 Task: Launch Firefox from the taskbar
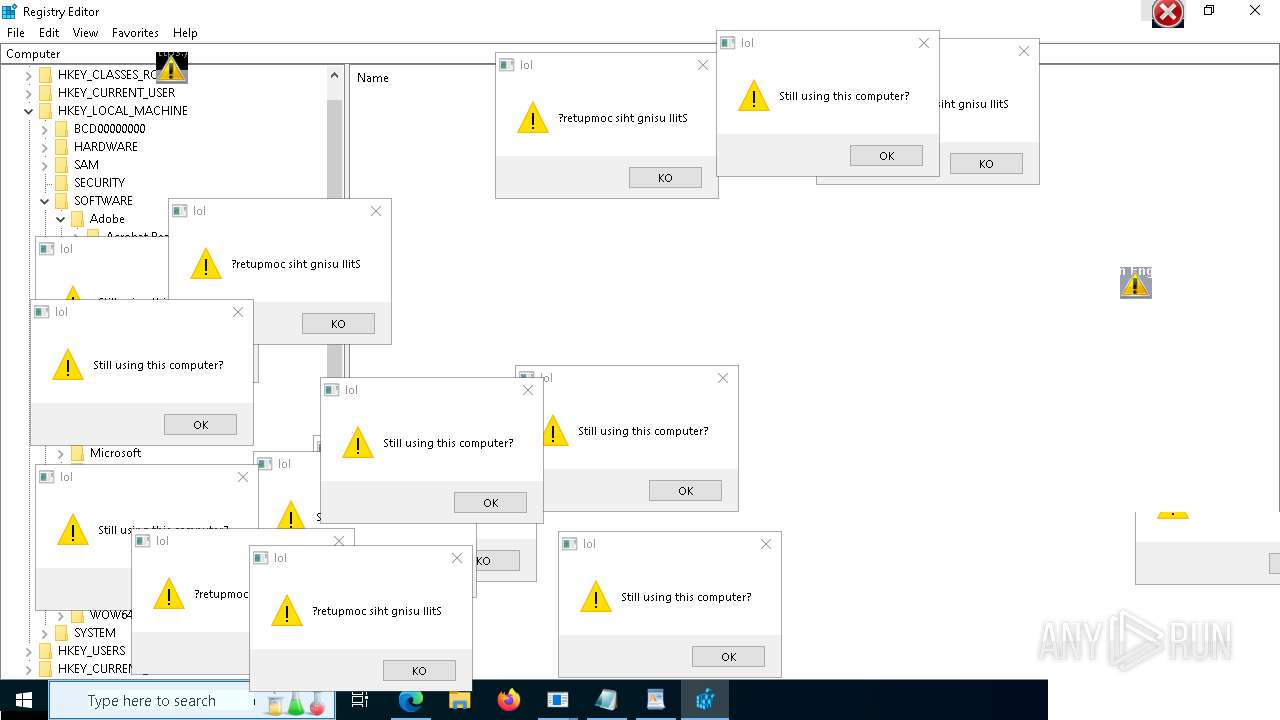tap(508, 700)
